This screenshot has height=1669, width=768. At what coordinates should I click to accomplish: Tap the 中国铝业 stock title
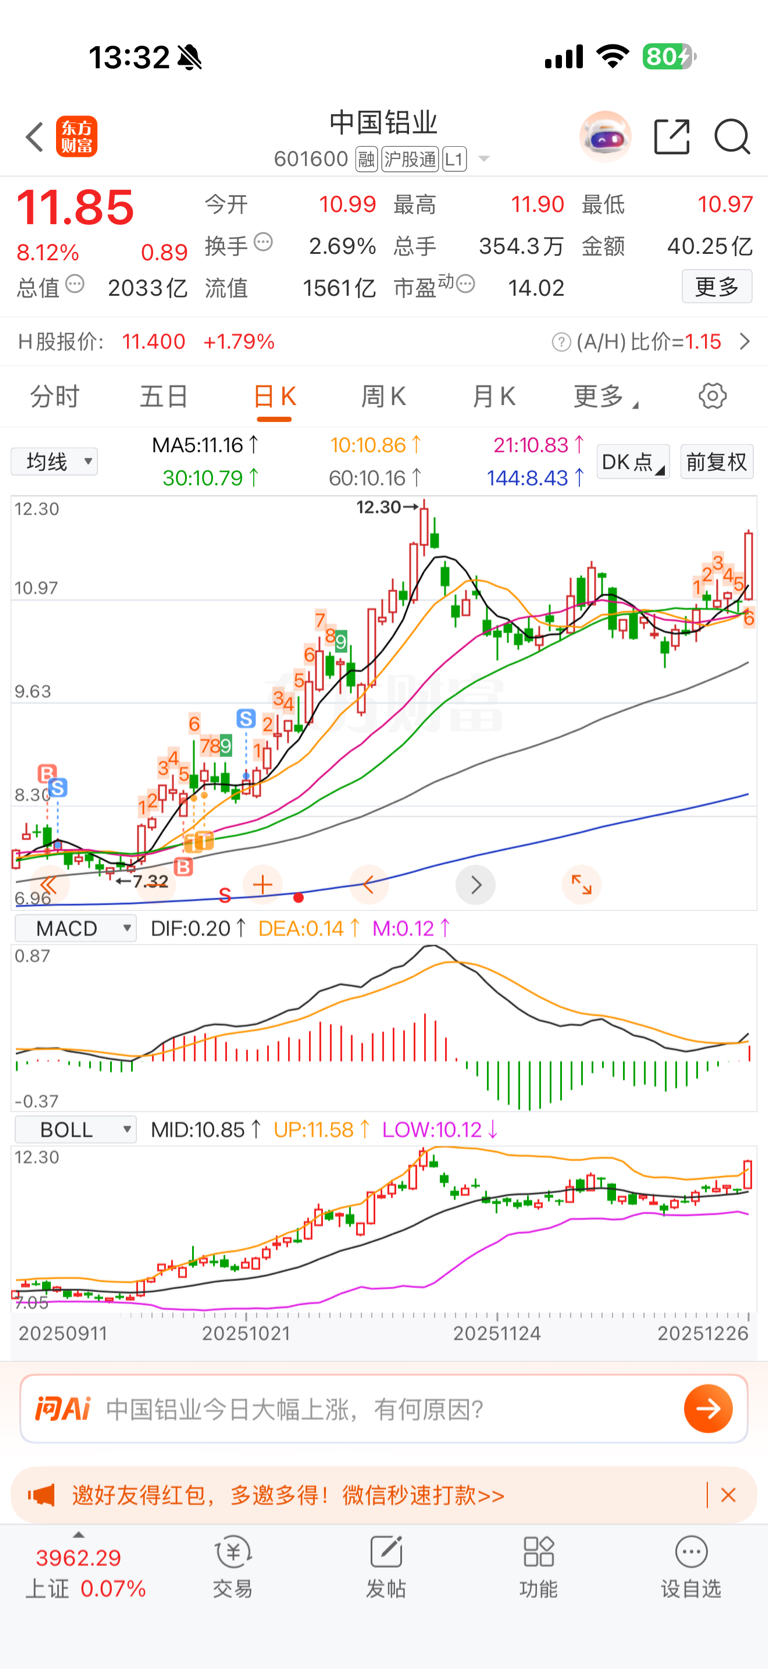[384, 122]
